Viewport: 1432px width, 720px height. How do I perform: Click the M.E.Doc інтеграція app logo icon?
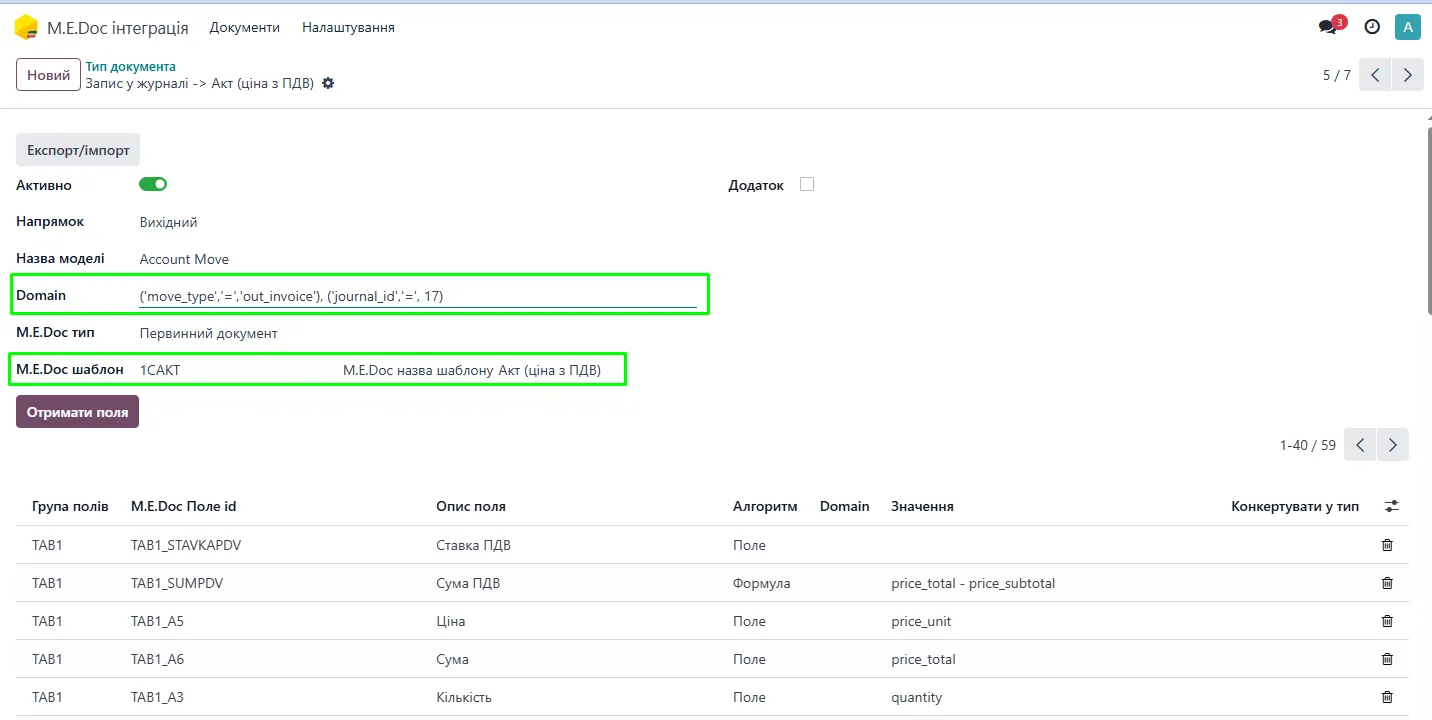coord(26,27)
